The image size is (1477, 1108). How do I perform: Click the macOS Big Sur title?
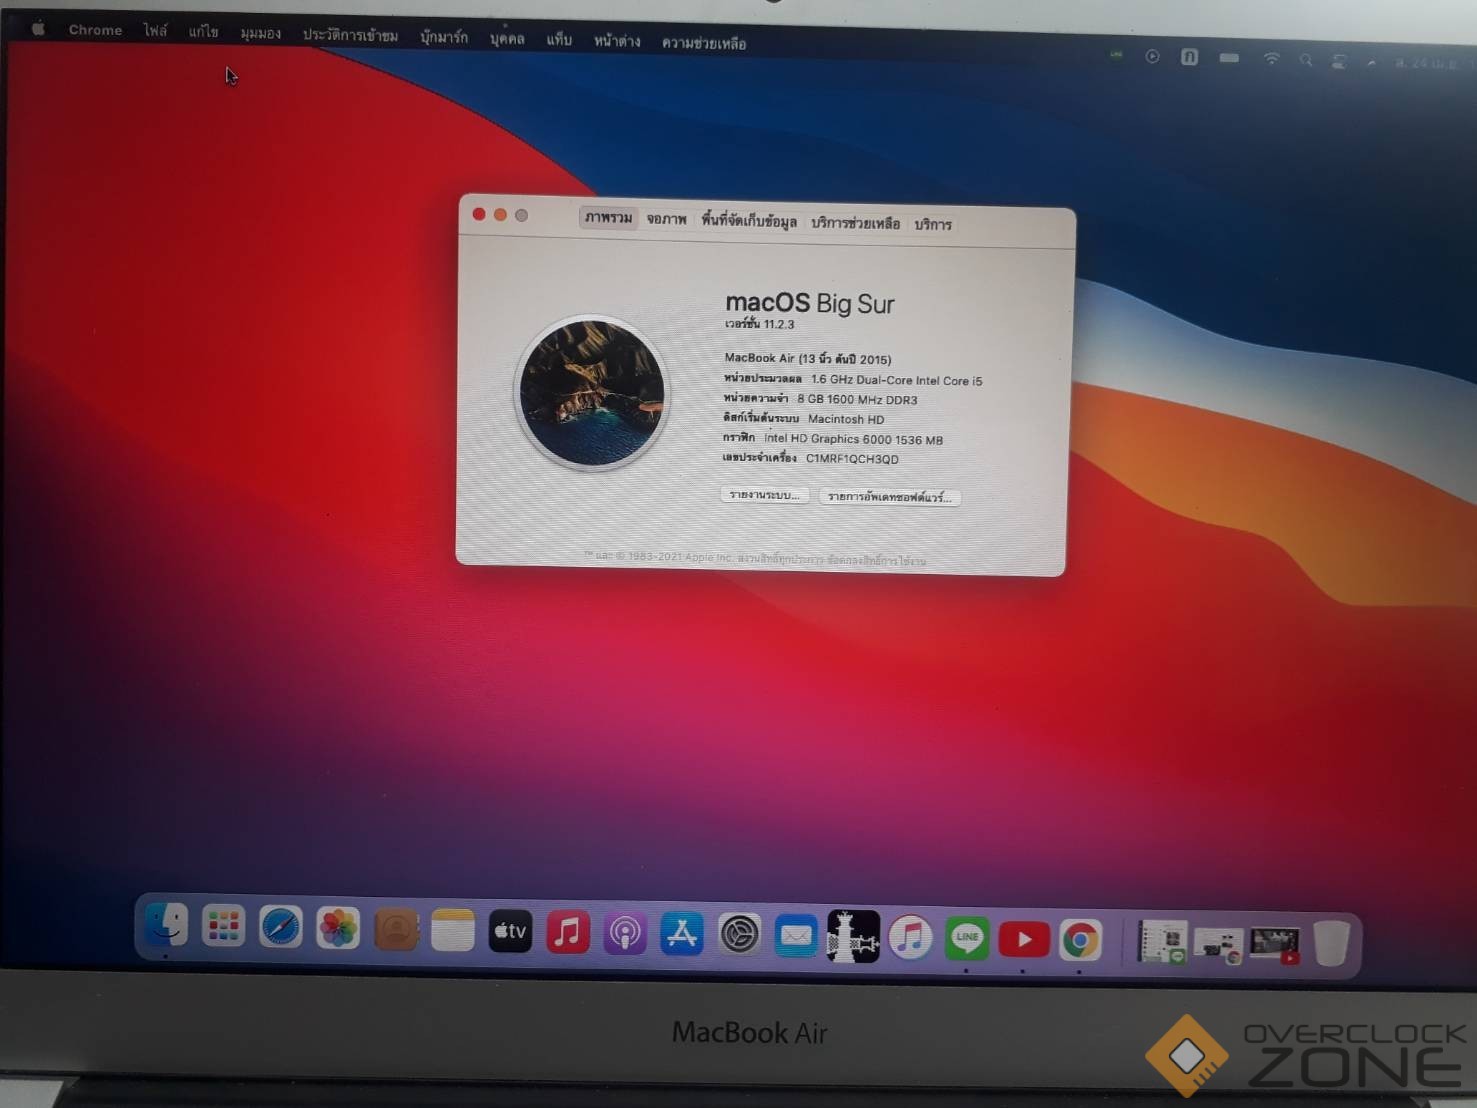(810, 303)
